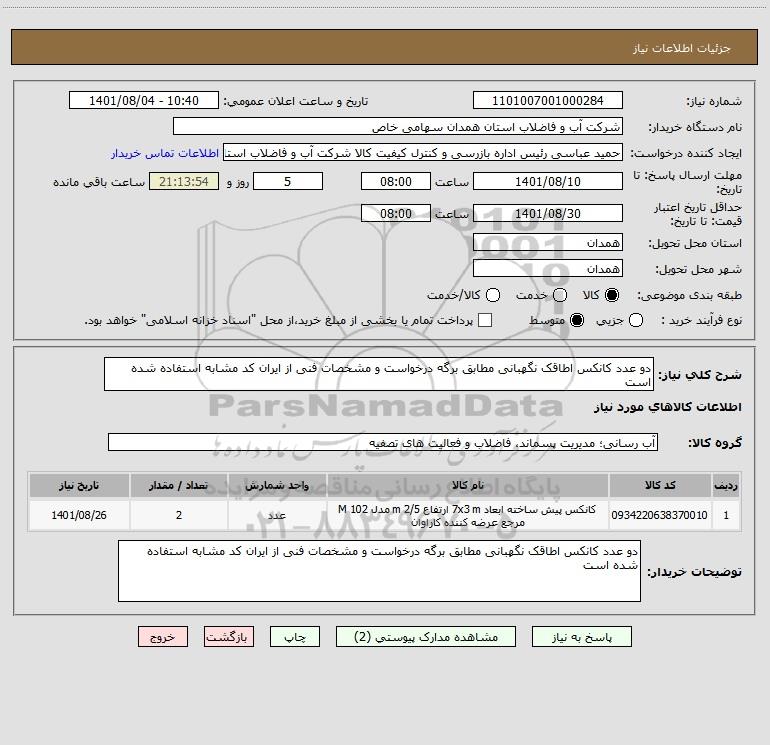This screenshot has height=745, width=770.
Task: Toggle the اسناد خزانه اسلامی payment checkbox
Action: pos(485,320)
